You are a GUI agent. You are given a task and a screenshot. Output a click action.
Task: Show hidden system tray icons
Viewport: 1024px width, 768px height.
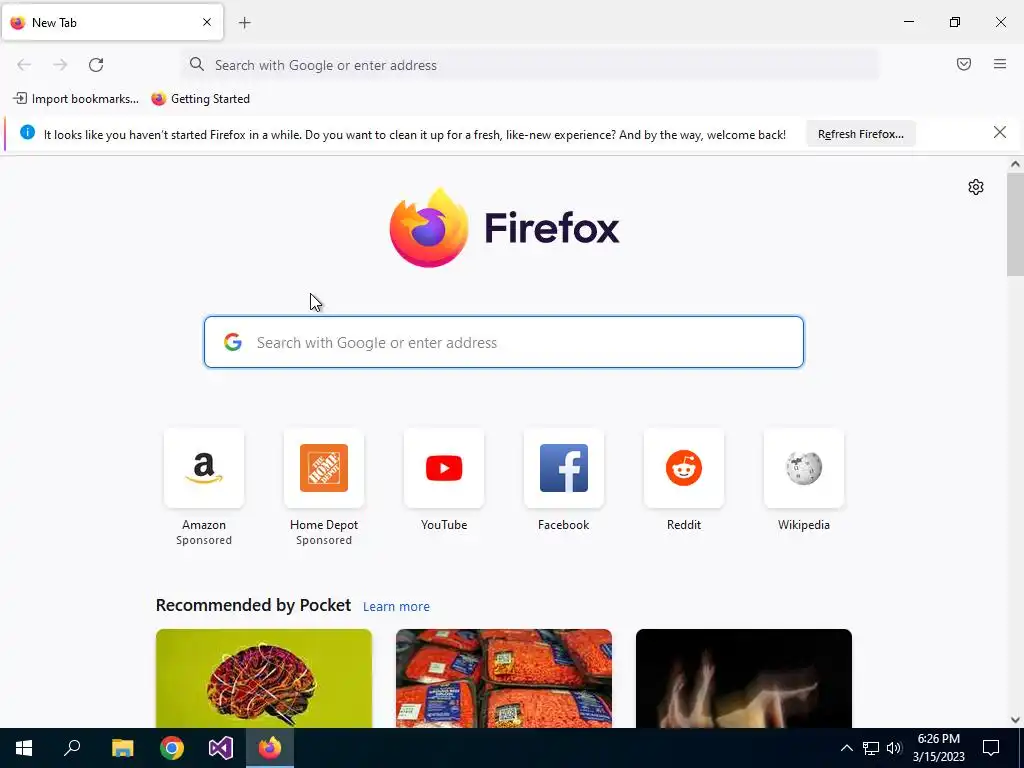846,748
